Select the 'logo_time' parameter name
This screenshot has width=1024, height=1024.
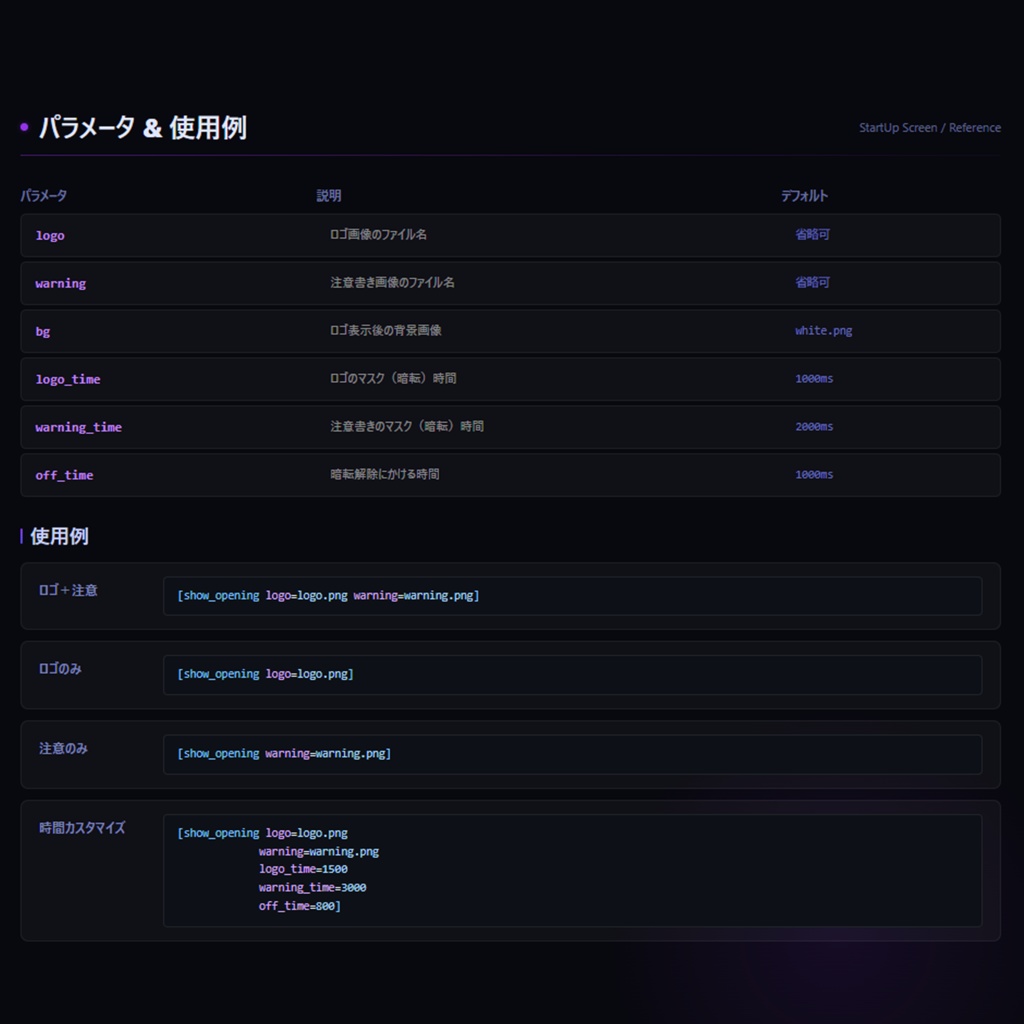coord(68,379)
